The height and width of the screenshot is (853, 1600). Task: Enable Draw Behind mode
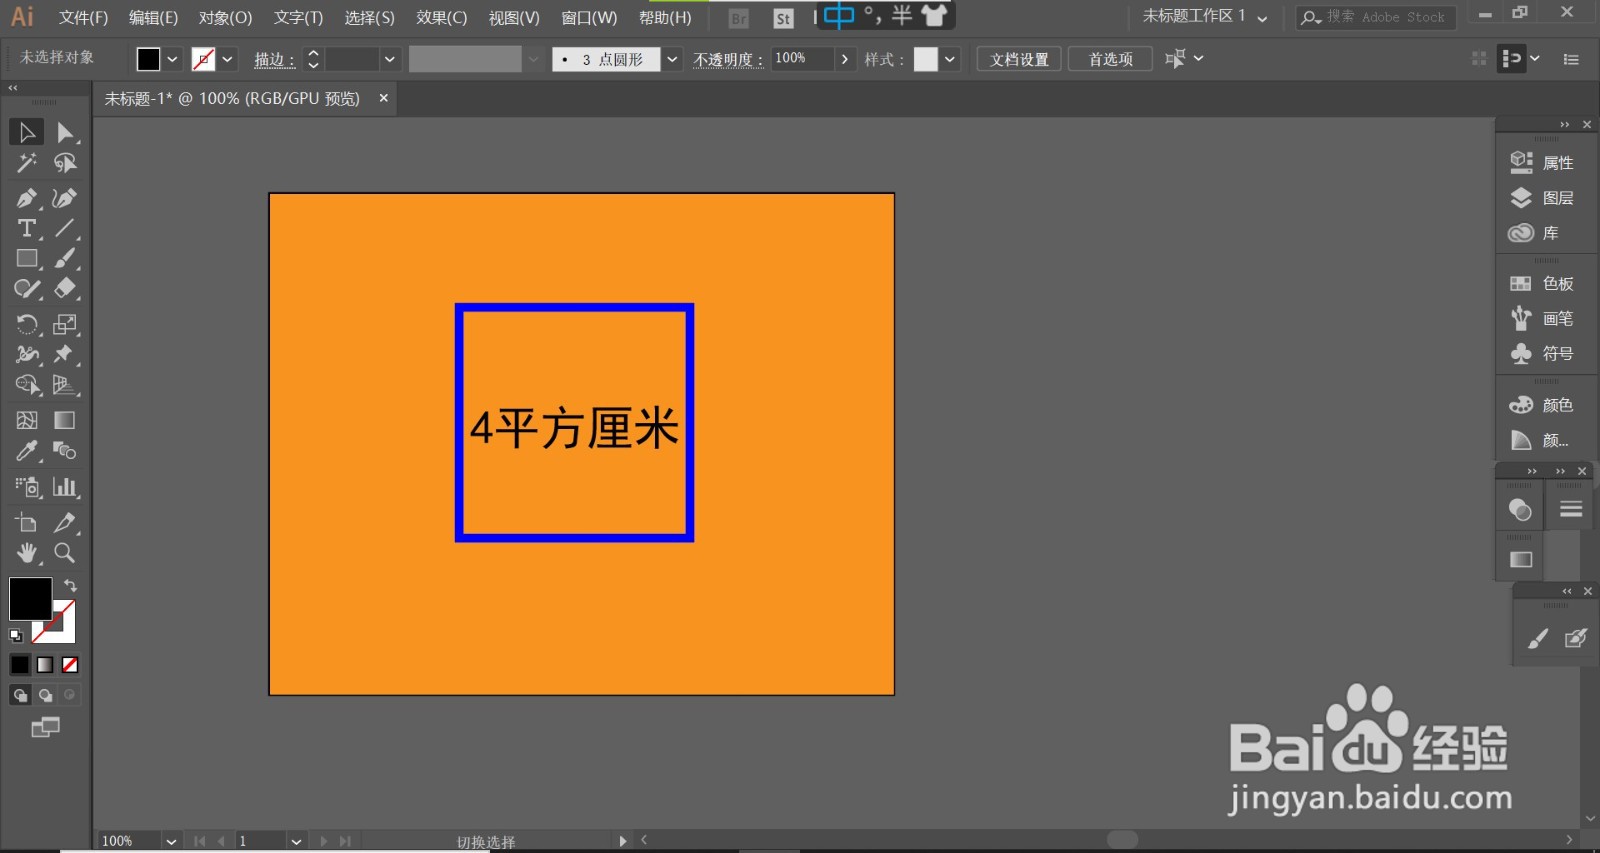point(45,695)
